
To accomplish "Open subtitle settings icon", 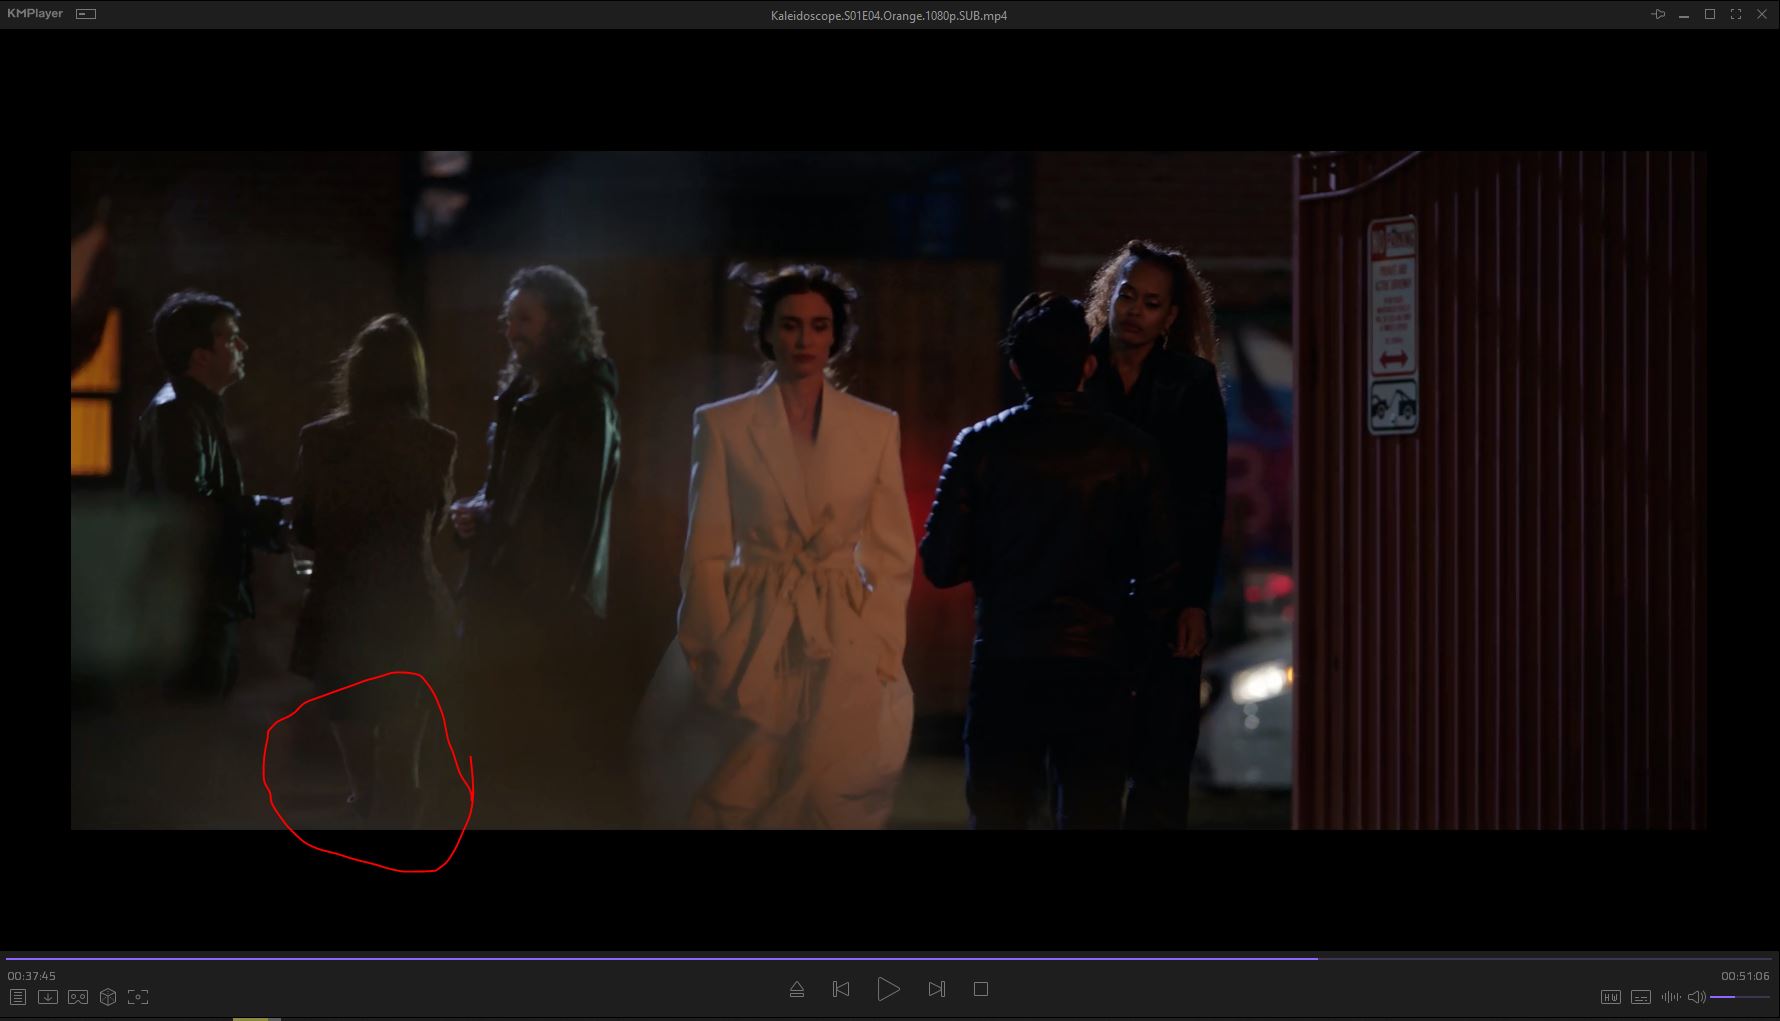I will [1641, 997].
